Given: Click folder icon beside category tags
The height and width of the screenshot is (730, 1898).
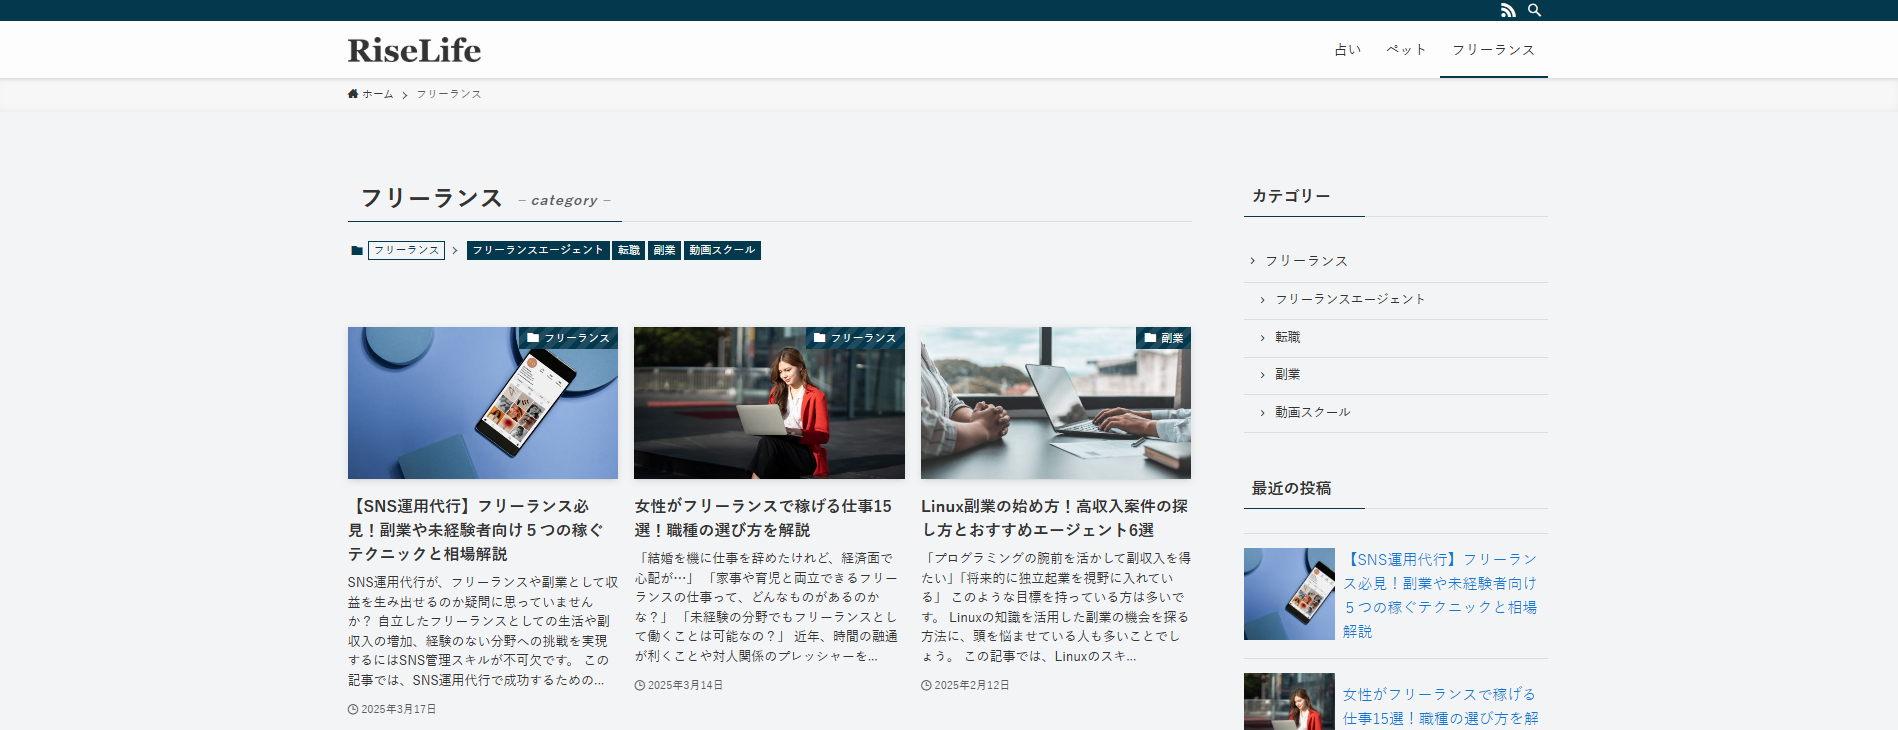Looking at the screenshot, I should 356,251.
